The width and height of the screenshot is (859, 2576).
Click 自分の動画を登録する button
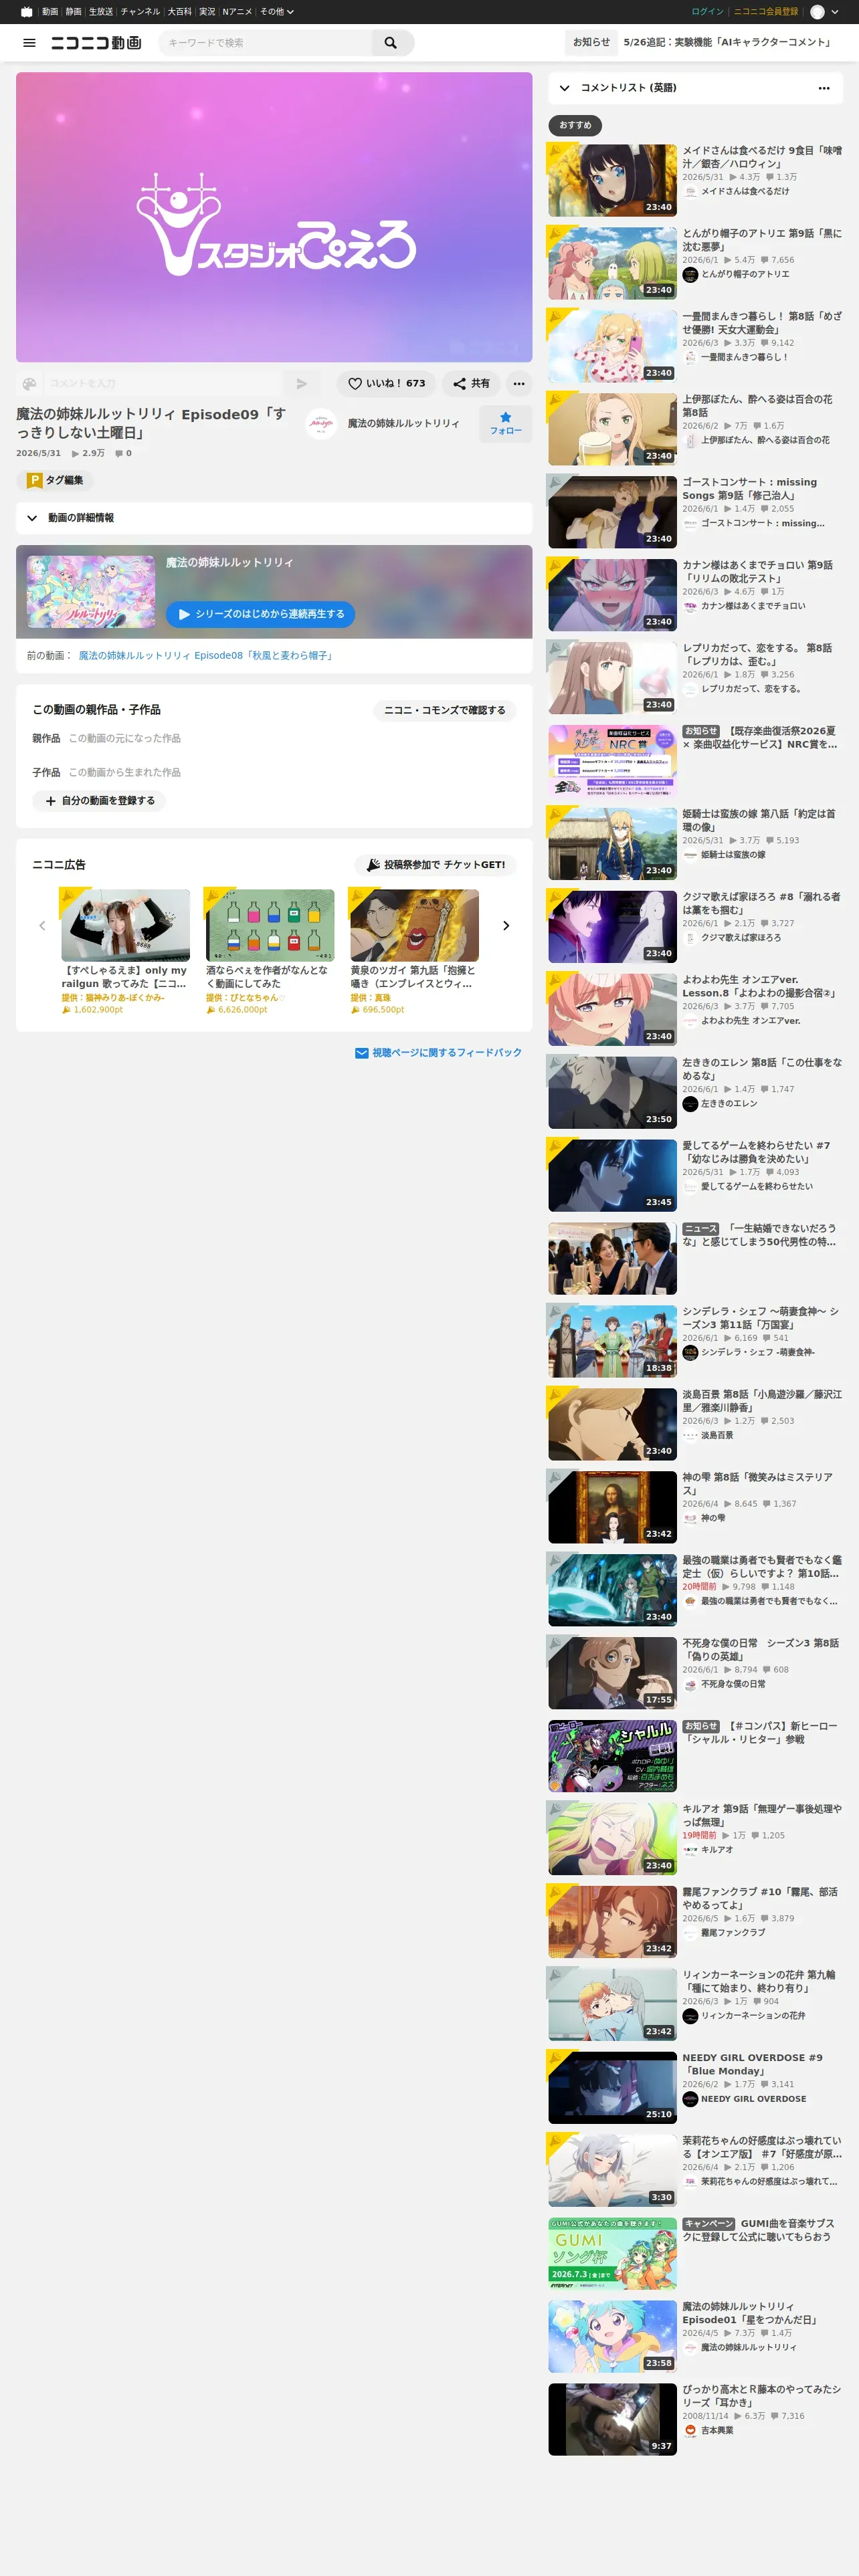99,801
